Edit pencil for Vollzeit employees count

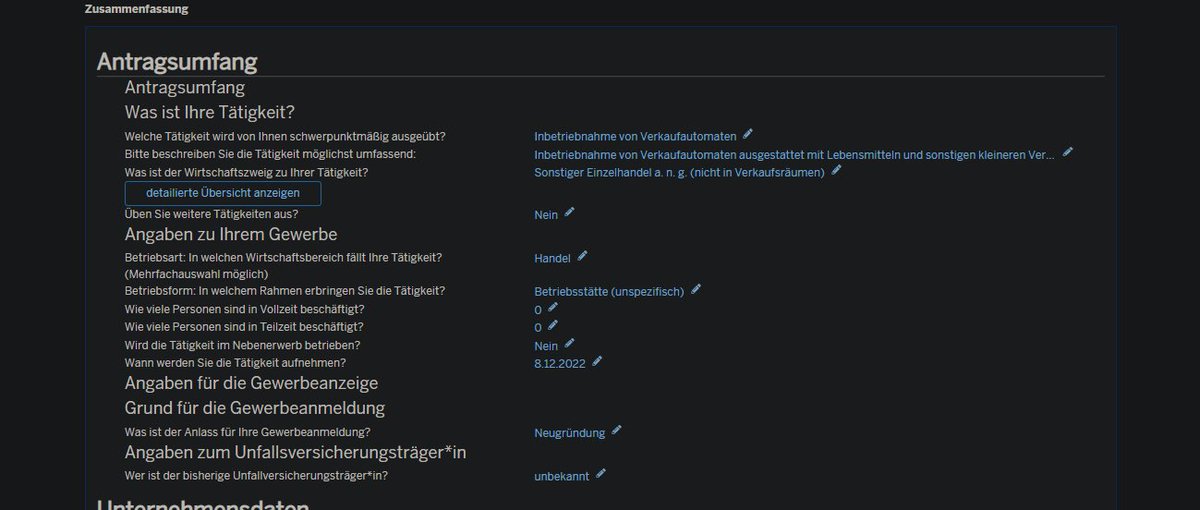point(553,307)
